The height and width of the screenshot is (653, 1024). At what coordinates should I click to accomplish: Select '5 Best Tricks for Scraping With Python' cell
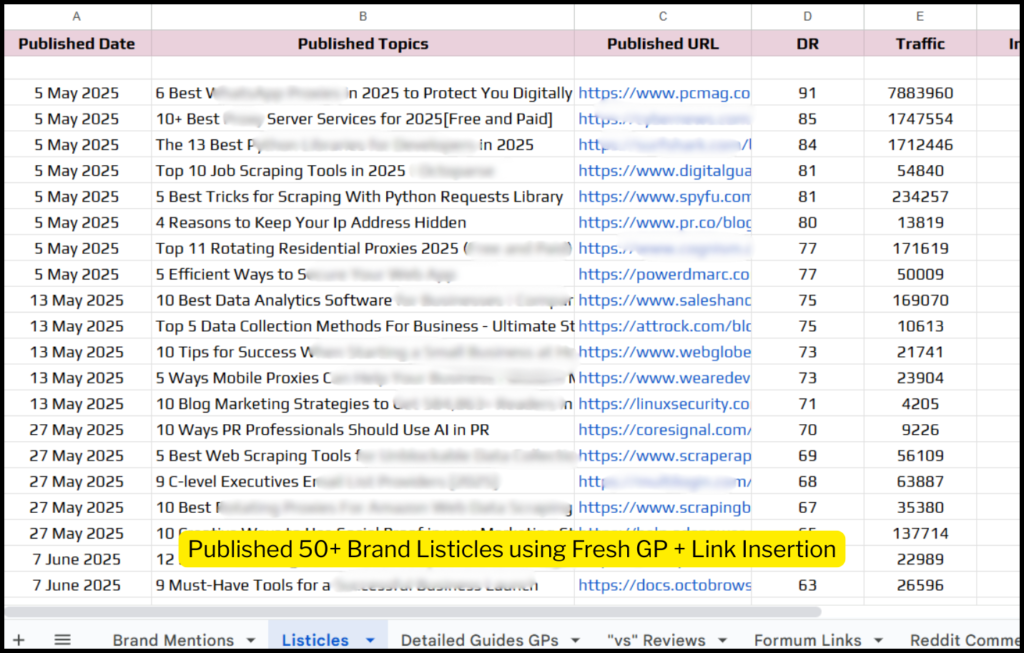[x=362, y=197]
